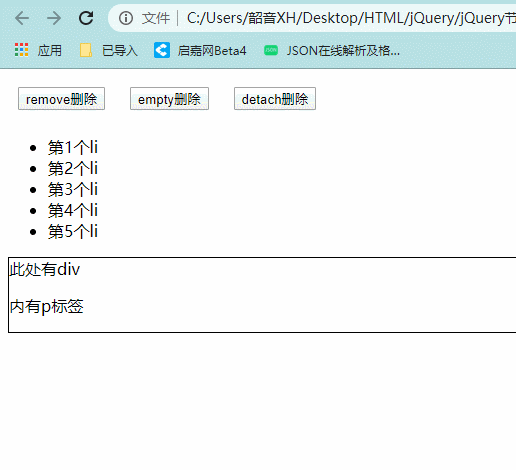Screen dimensions: 516x470
Task: Open the 已导入 bookmarks folder icon
Action: 86,50
